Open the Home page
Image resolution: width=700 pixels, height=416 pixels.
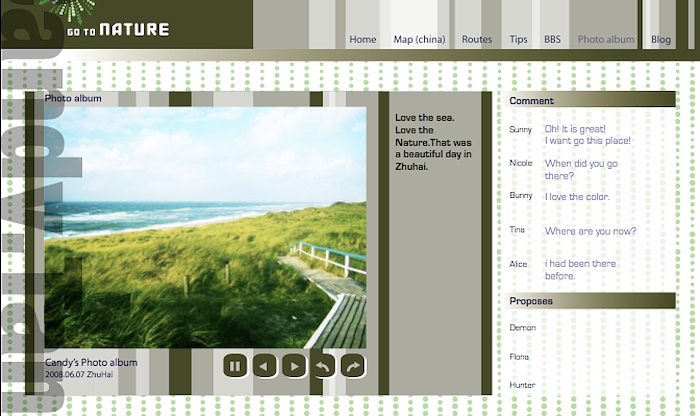pos(362,39)
